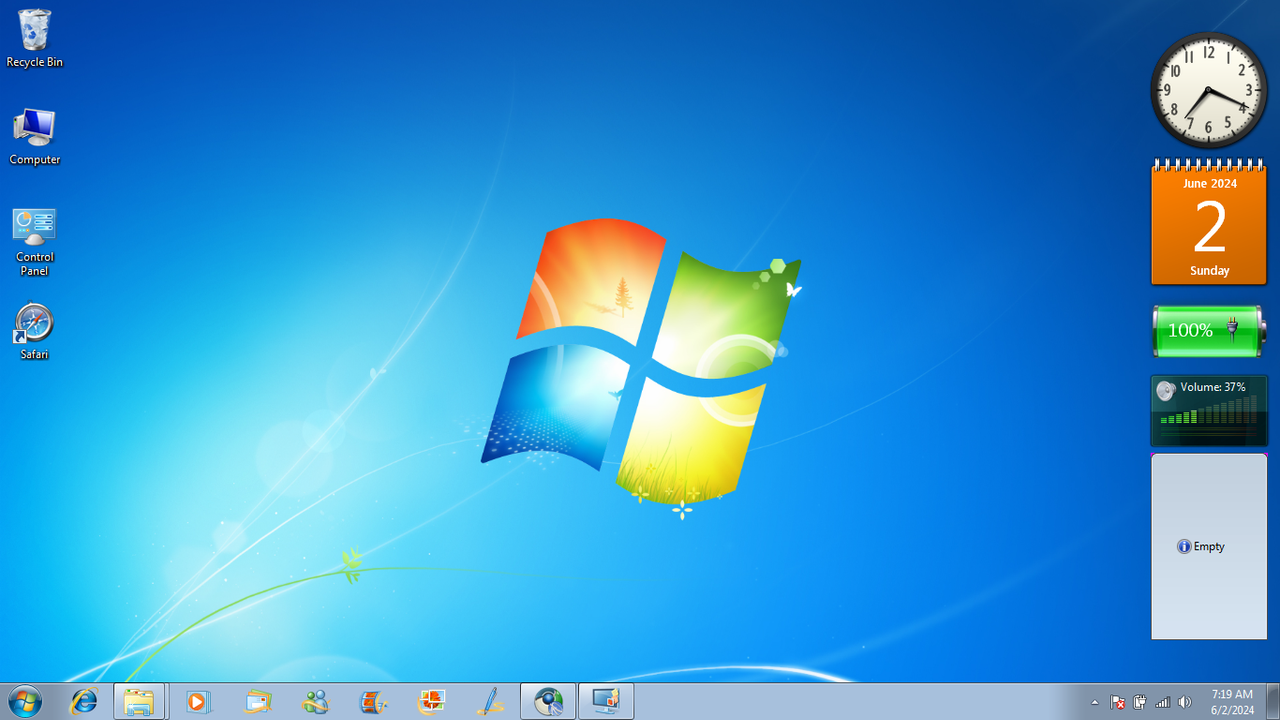
Task: Open the Windows Start menu orb
Action: click(x=24, y=701)
